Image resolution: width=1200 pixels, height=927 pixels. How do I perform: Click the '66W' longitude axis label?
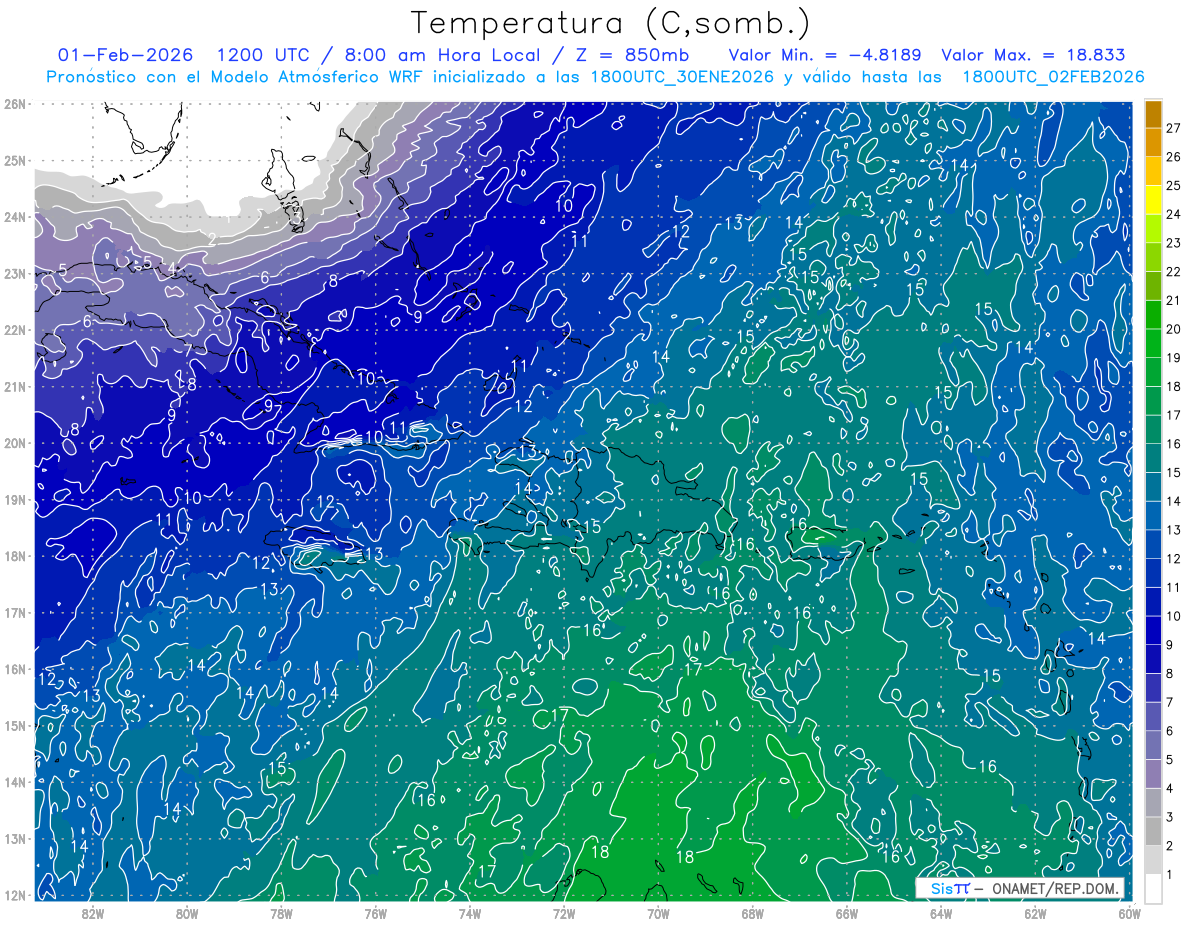coord(846,913)
